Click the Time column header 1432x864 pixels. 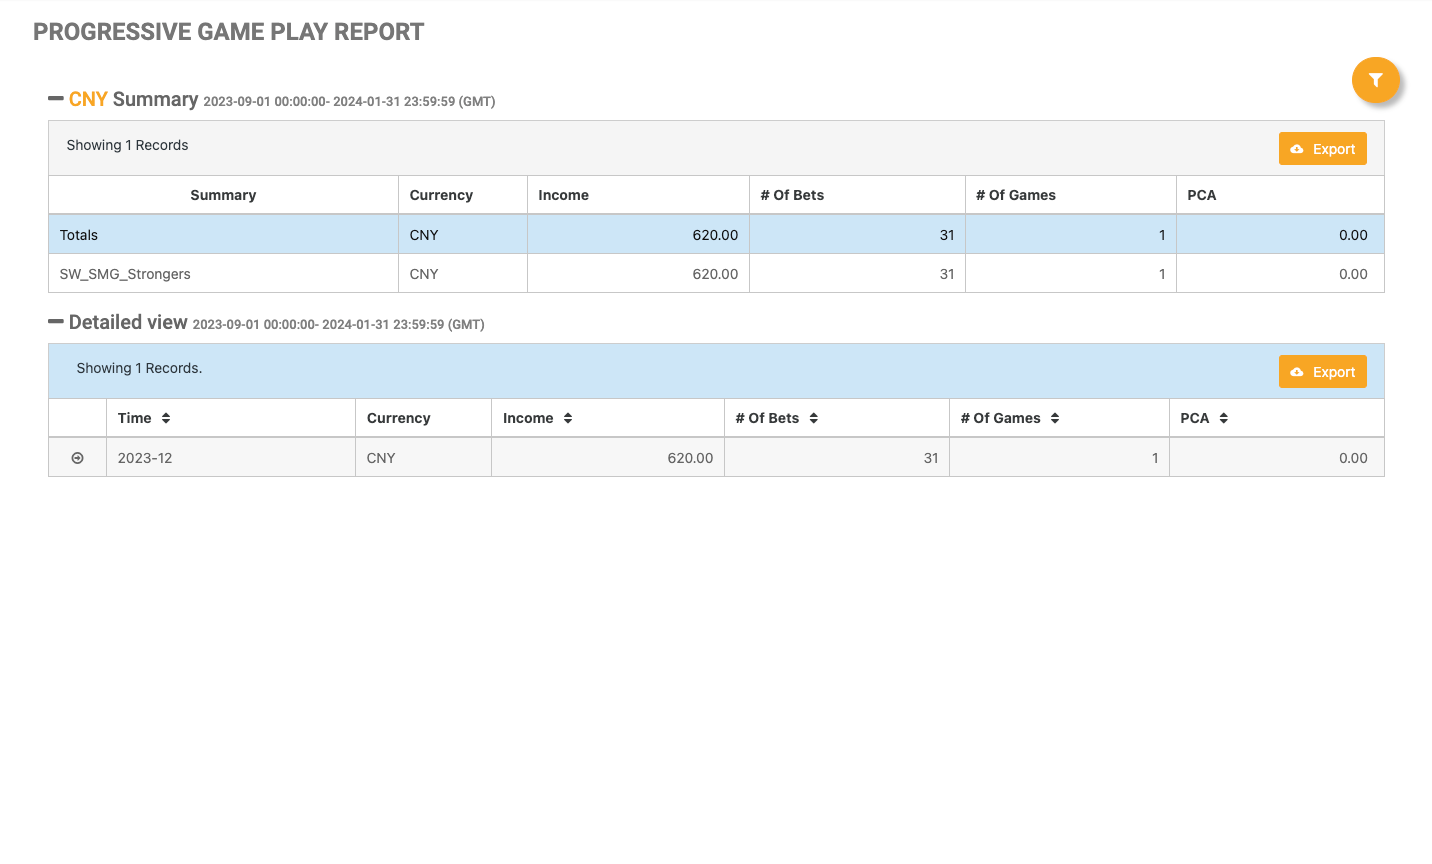[x=135, y=418]
